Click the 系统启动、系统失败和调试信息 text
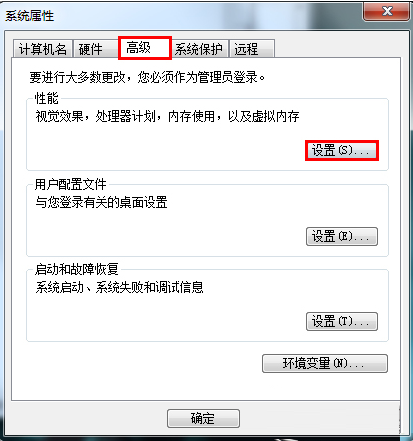Screen dimensions: 413x441 coord(119,287)
